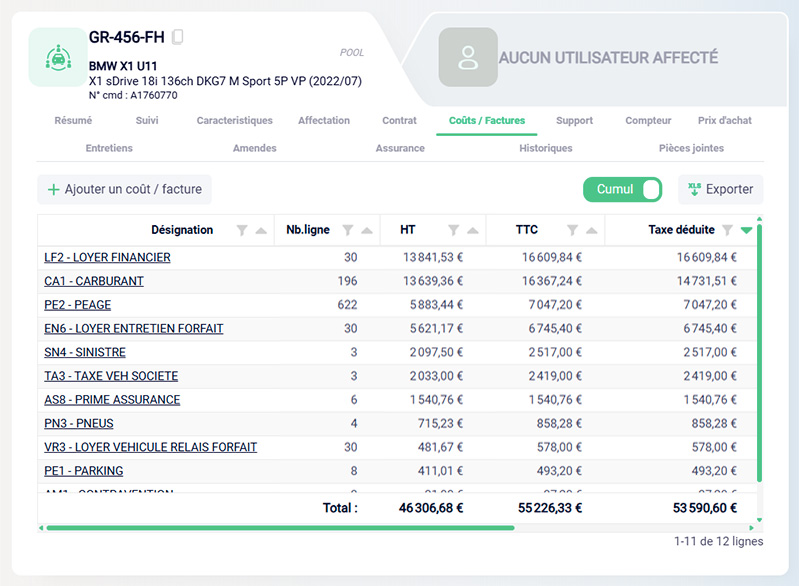799x586 pixels.
Task: Click the horizontal scrollbar under the table
Action: click(x=280, y=528)
